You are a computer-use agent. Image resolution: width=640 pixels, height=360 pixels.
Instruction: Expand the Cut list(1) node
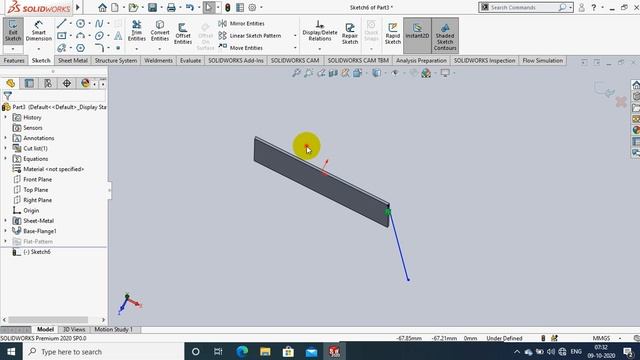coord(5,148)
